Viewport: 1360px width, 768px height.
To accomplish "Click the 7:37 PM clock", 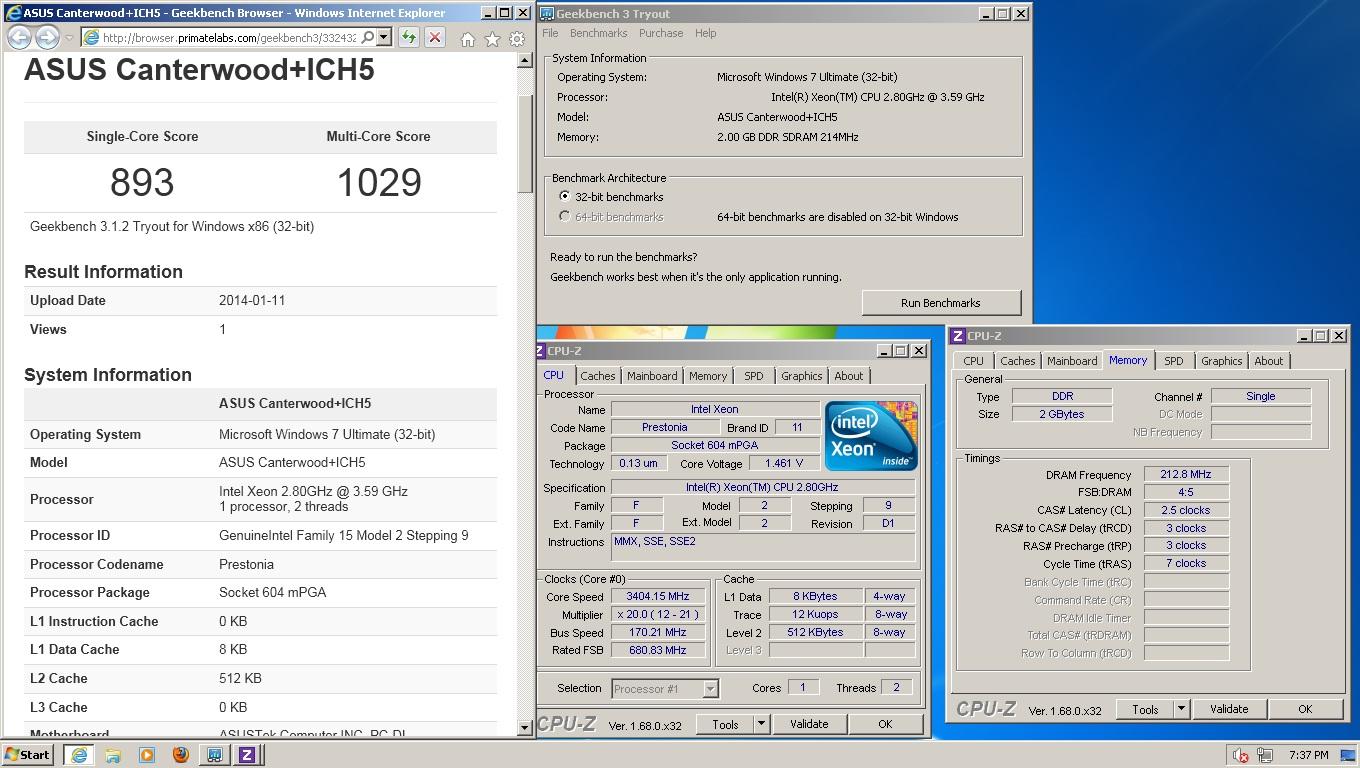I will click(1308, 755).
